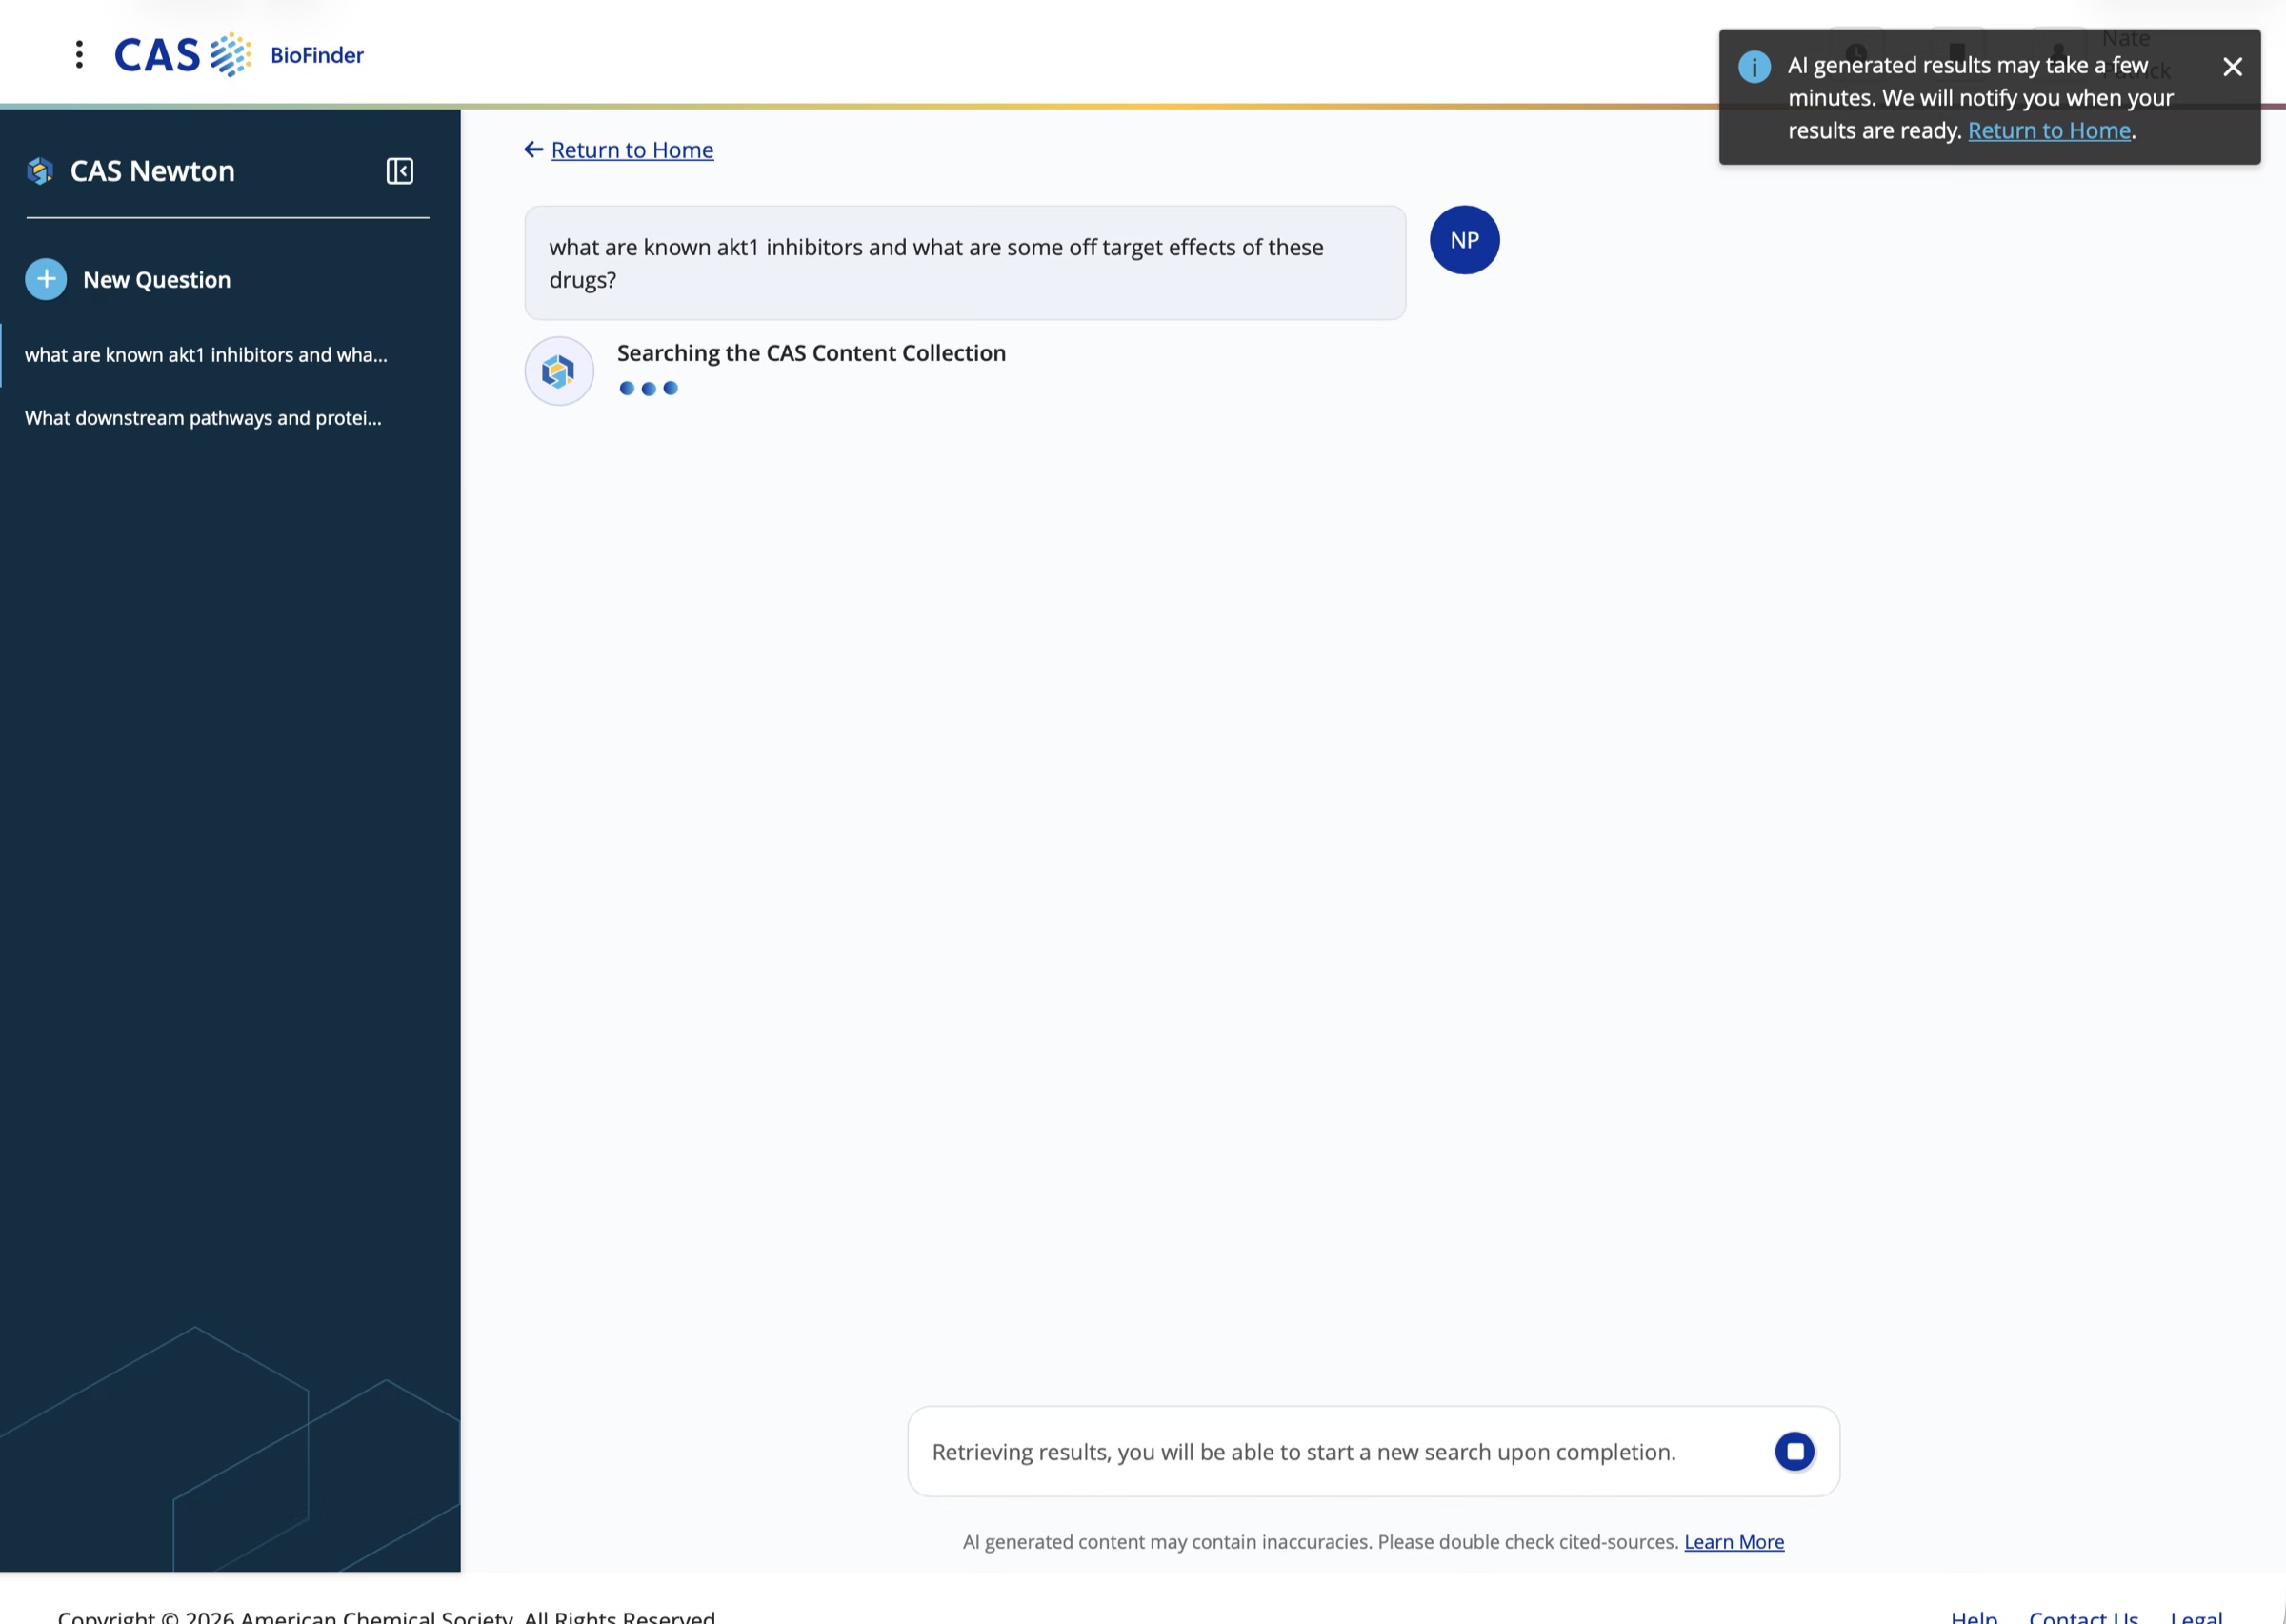Click the NP user avatar
The height and width of the screenshot is (1624, 2286).
click(x=1464, y=240)
